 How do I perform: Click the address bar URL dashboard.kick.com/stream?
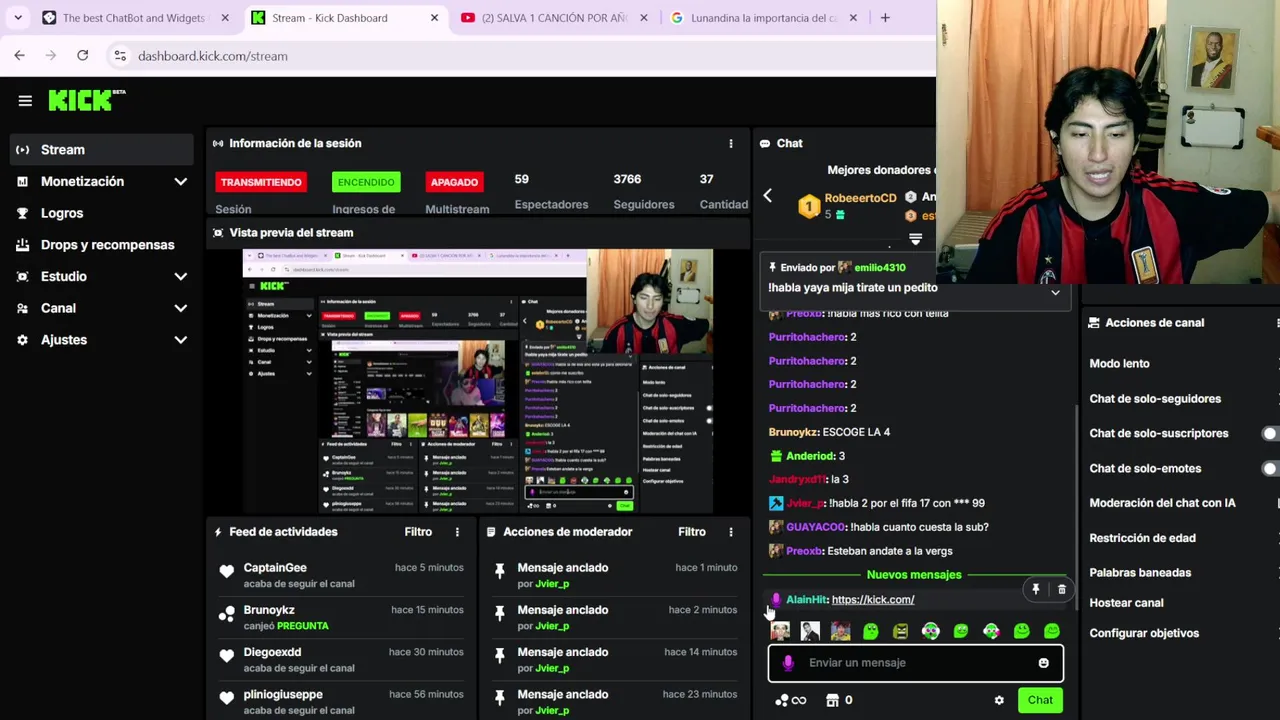tap(213, 56)
